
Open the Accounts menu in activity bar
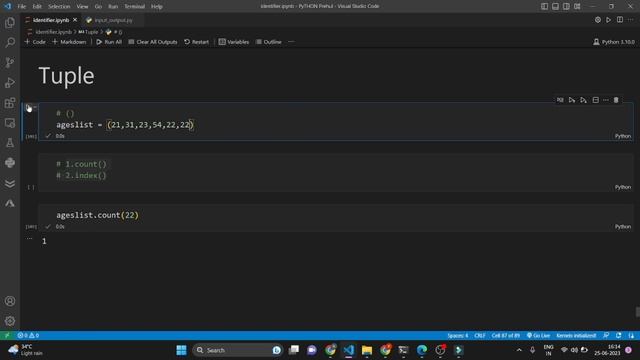(10, 301)
